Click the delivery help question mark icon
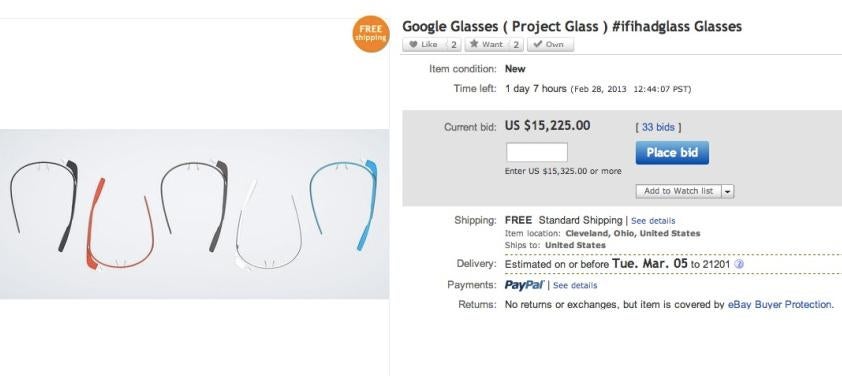The width and height of the screenshot is (842, 376). click(739, 264)
